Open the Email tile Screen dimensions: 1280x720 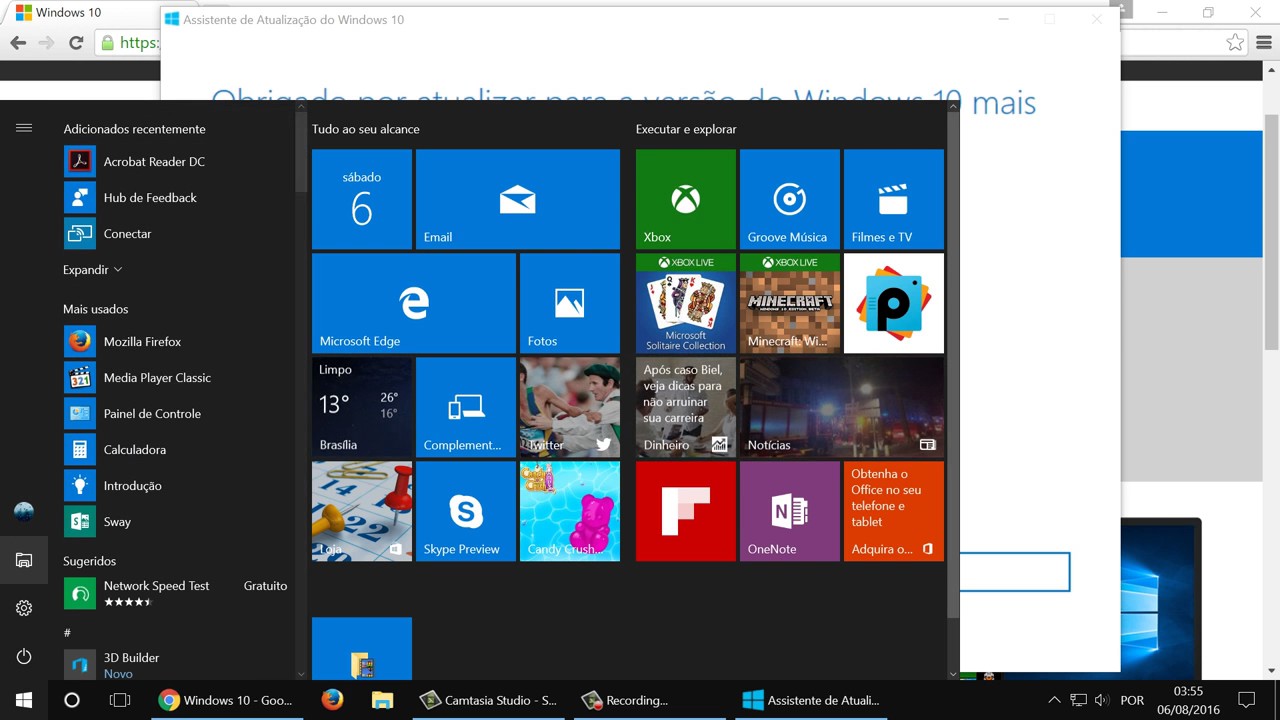517,199
